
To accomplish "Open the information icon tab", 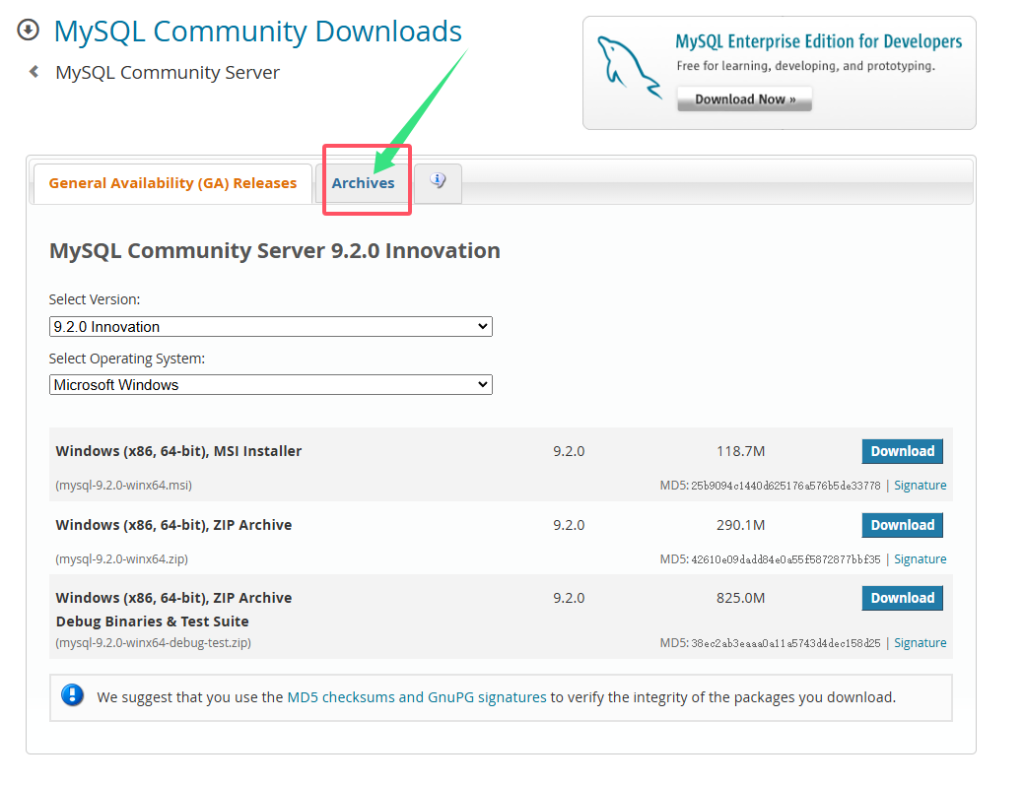I will pos(438,182).
